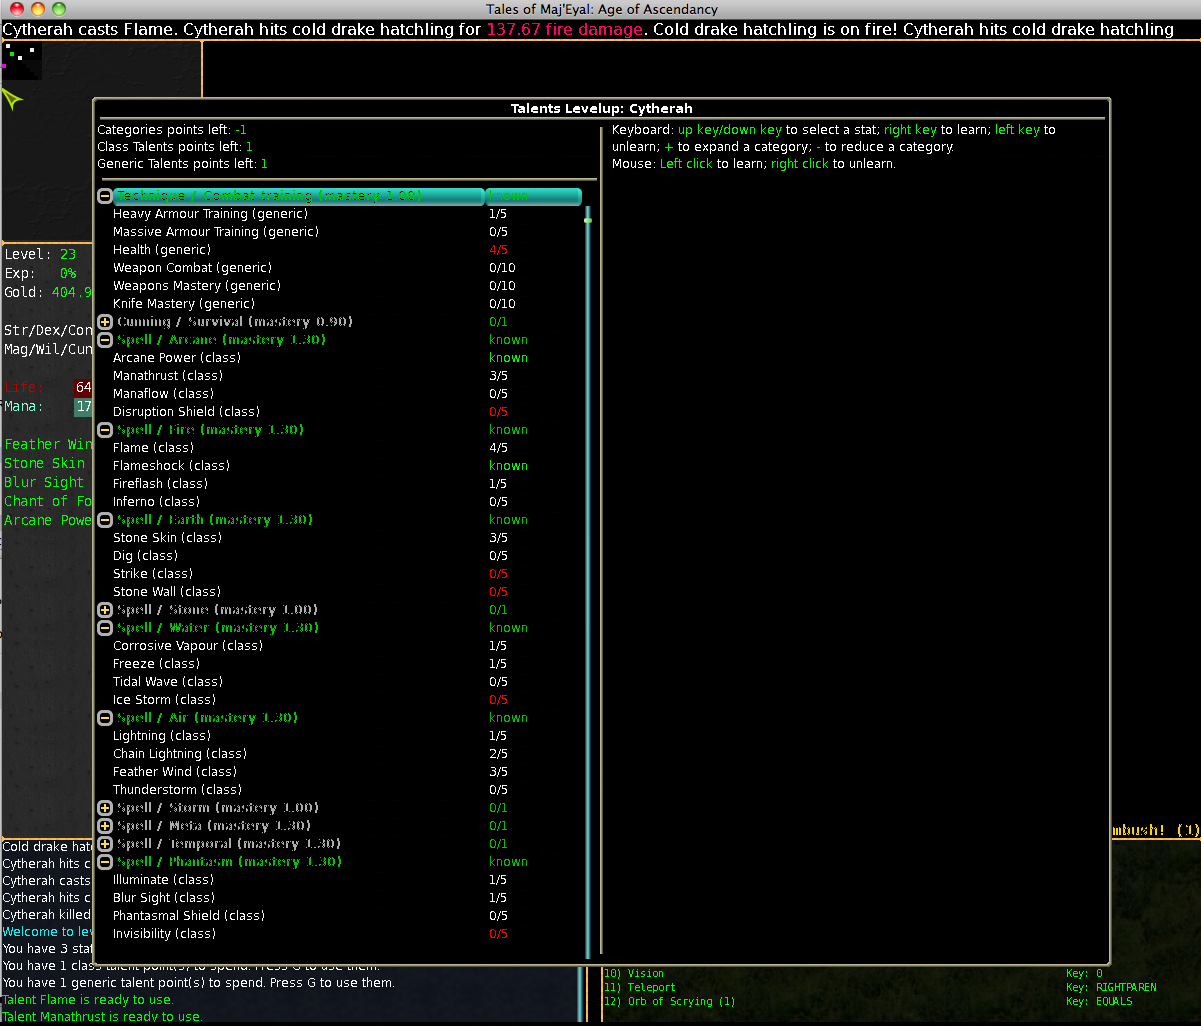Expand the Spell / Stone category
The image size is (1201, 1026).
(105, 610)
